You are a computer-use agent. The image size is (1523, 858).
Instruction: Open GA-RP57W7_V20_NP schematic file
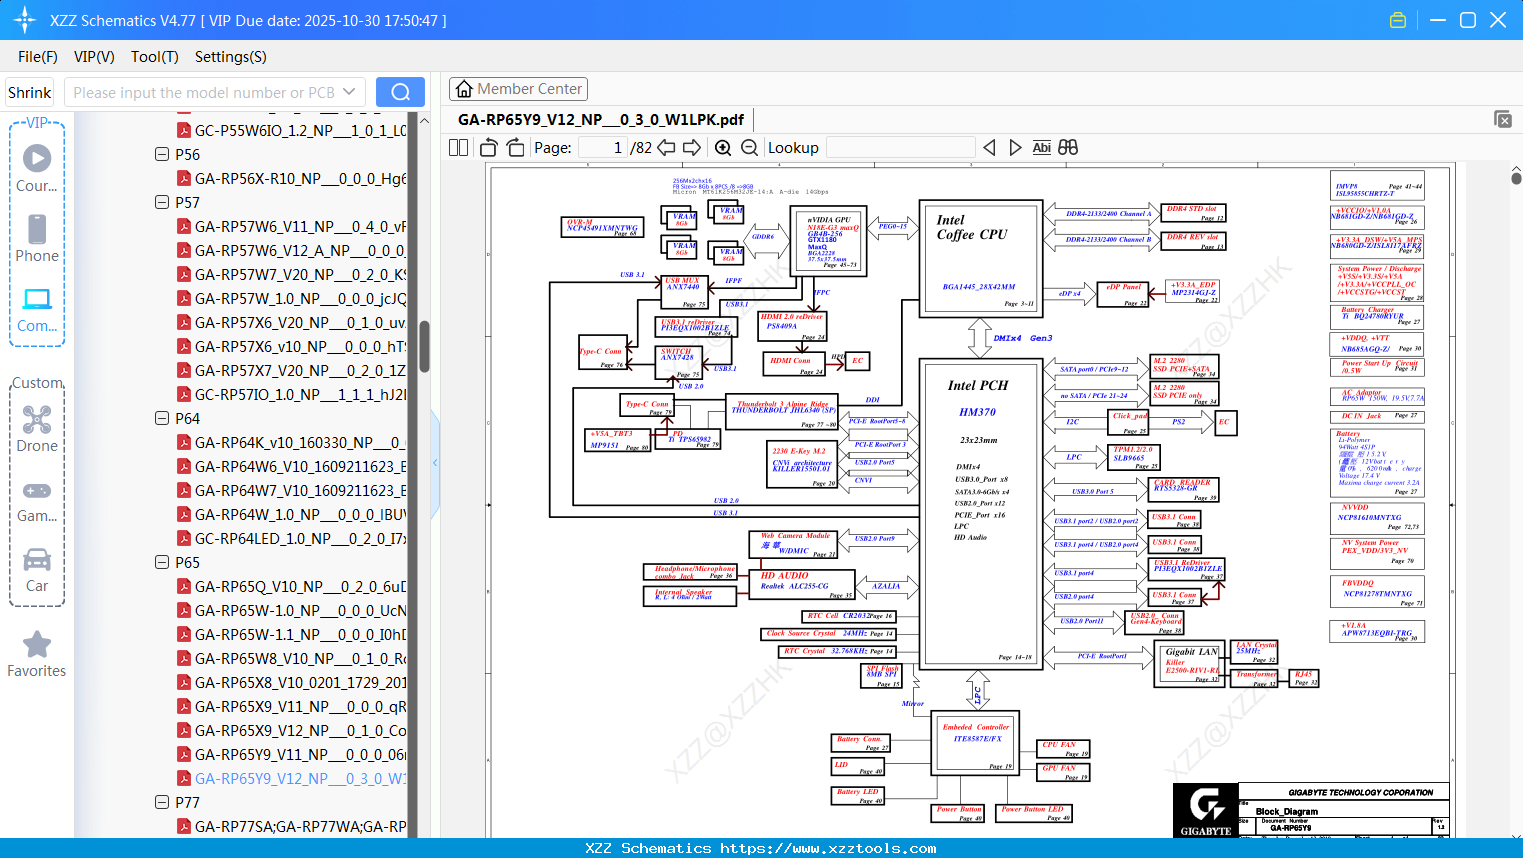[x=300, y=274]
